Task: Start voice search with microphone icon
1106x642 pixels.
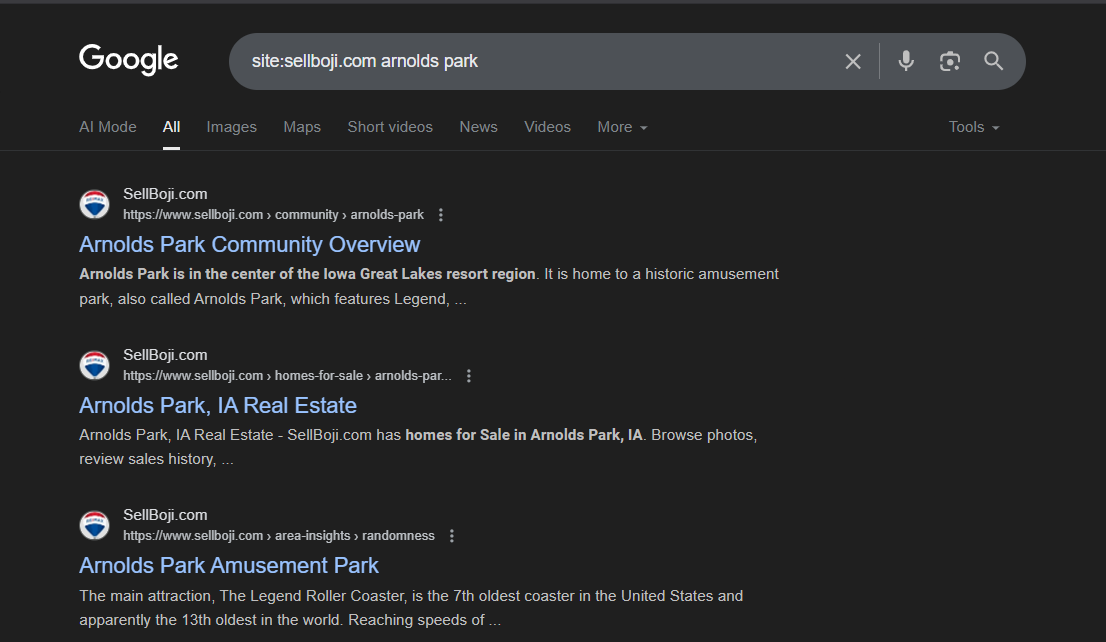Action: tap(906, 61)
